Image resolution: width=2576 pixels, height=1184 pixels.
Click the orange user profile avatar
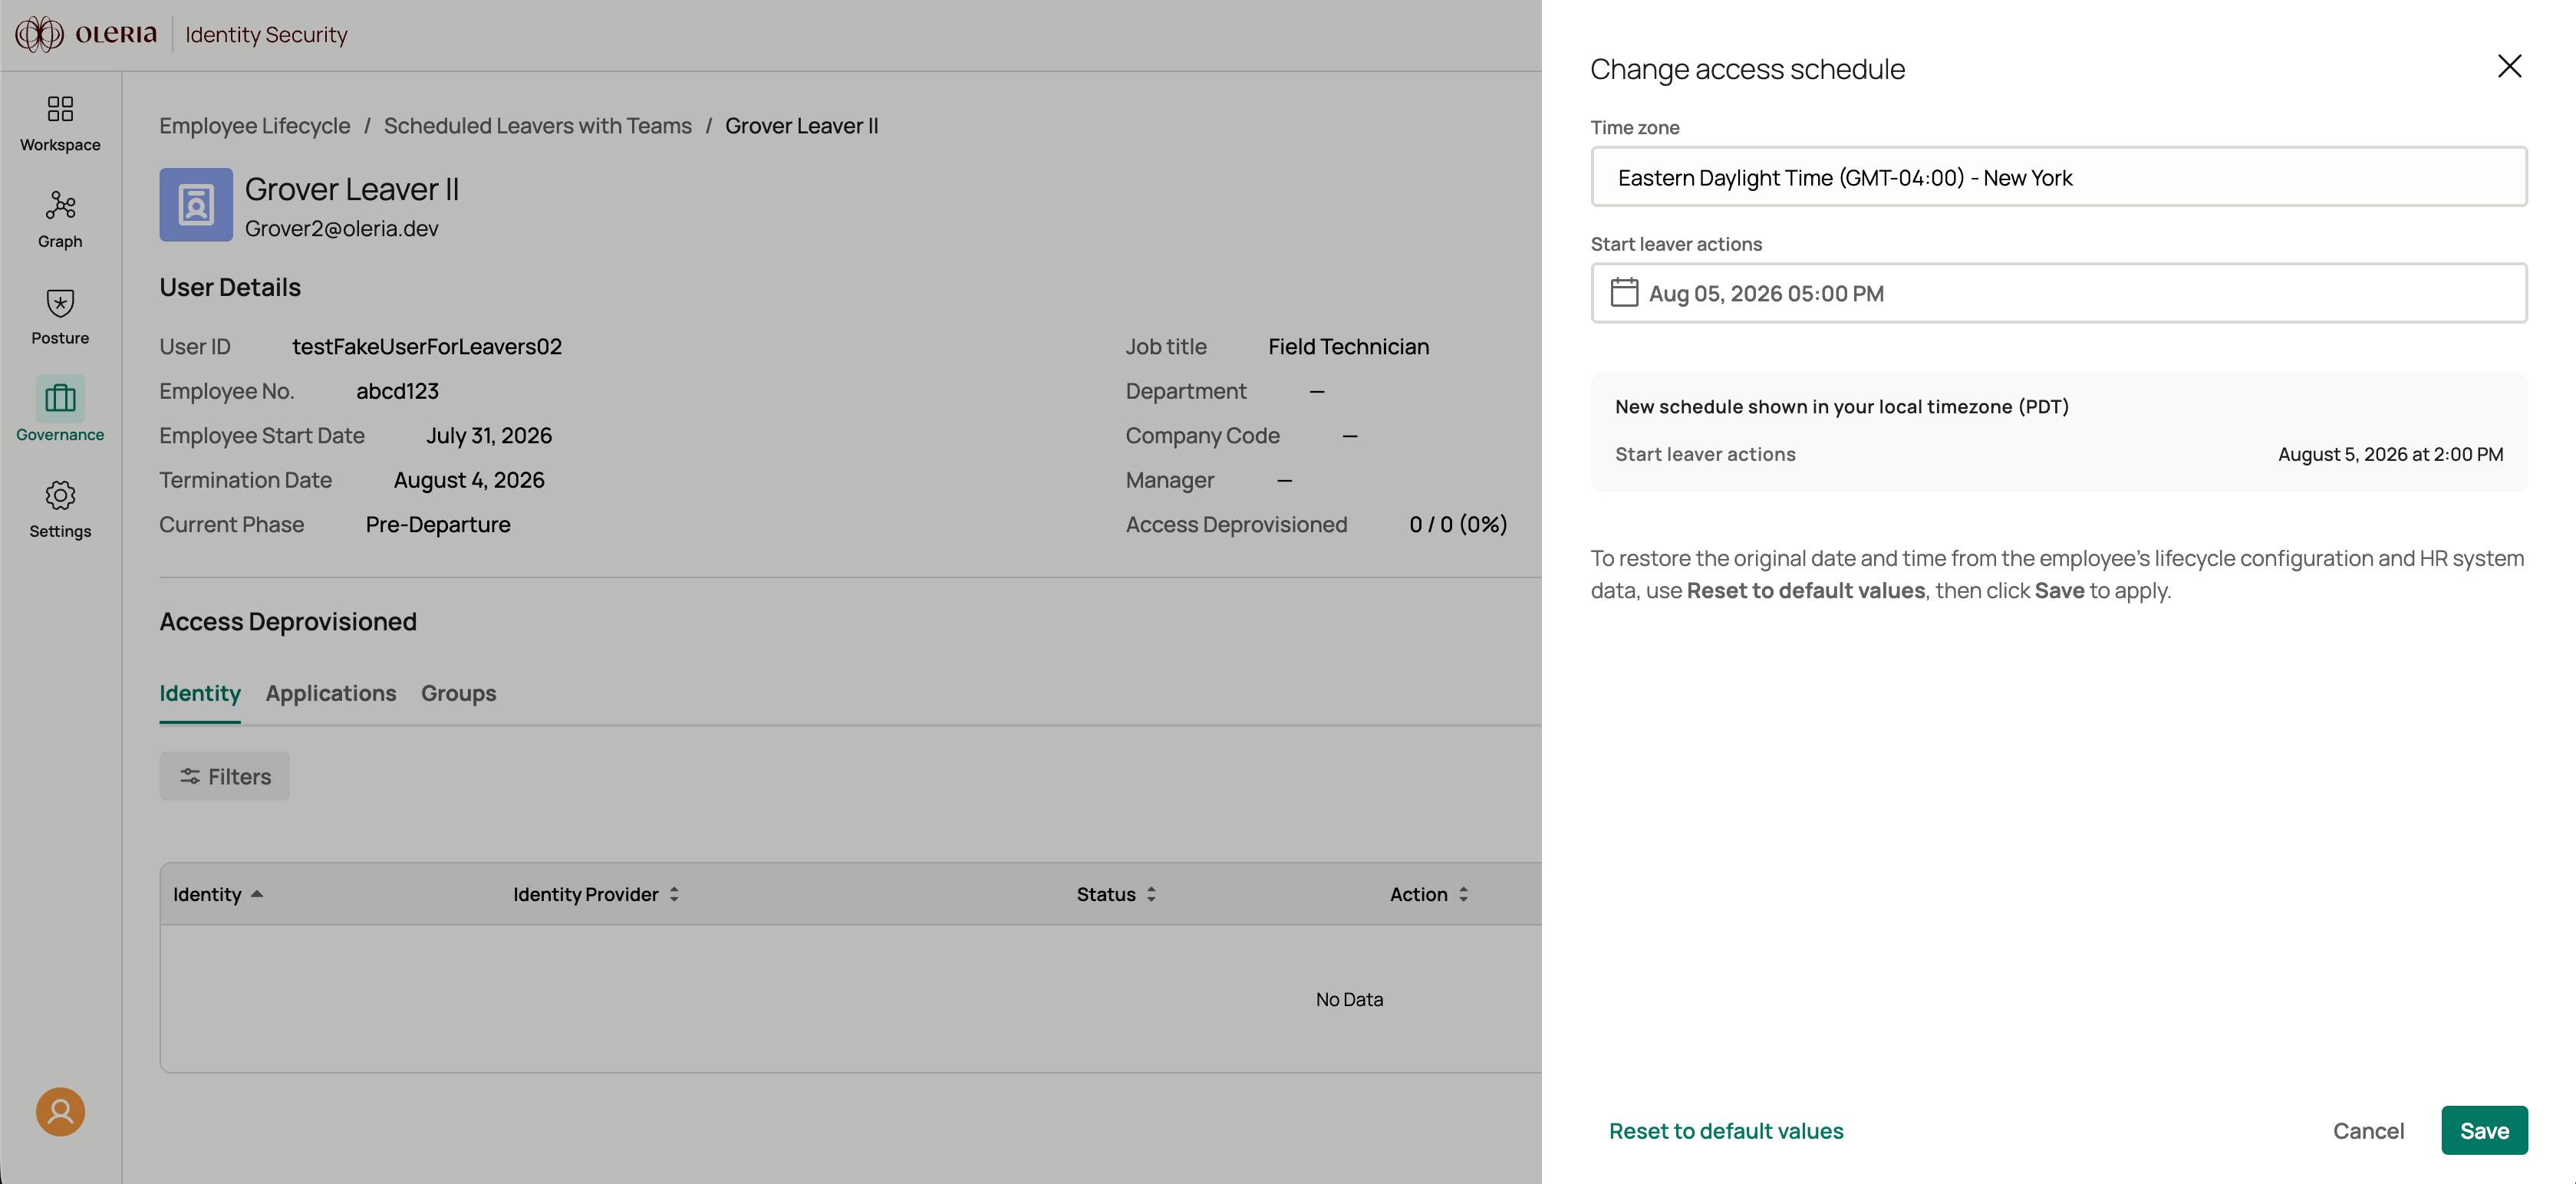[x=60, y=1111]
